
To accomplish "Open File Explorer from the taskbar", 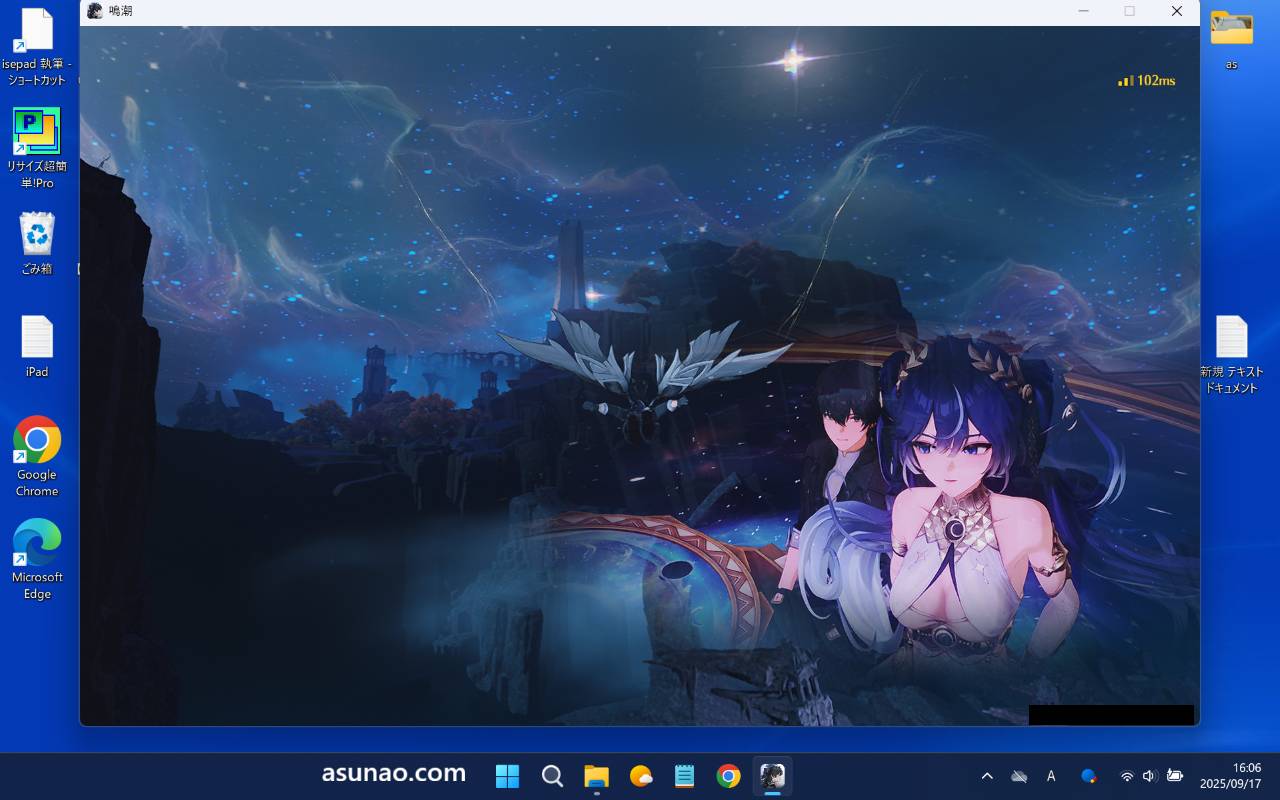I will pyautogui.click(x=597, y=776).
